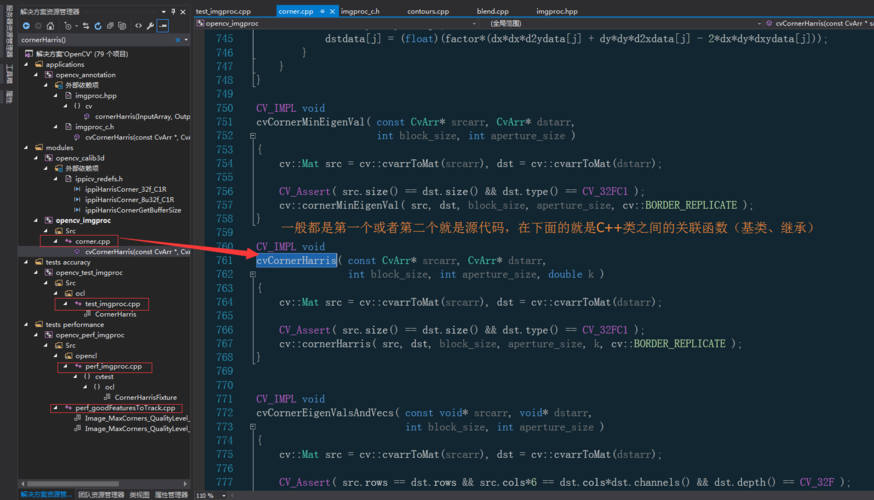The width and height of the screenshot is (874, 500).
Task: Switch to the blend.cpp editor tab
Action: 492,11
